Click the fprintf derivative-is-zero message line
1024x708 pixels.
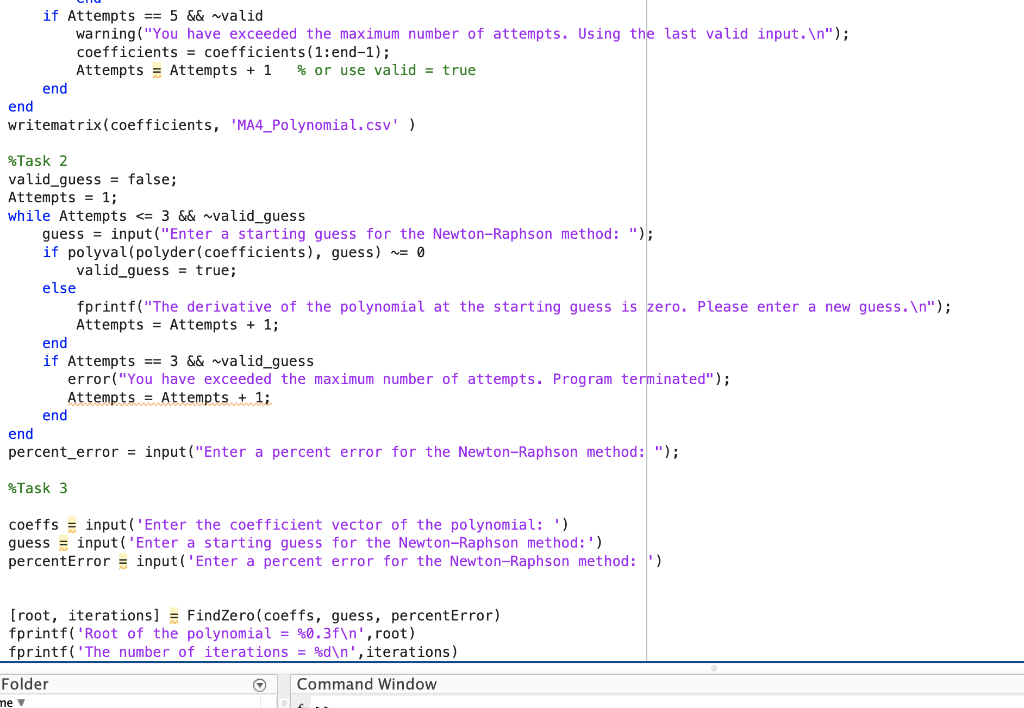coord(513,307)
